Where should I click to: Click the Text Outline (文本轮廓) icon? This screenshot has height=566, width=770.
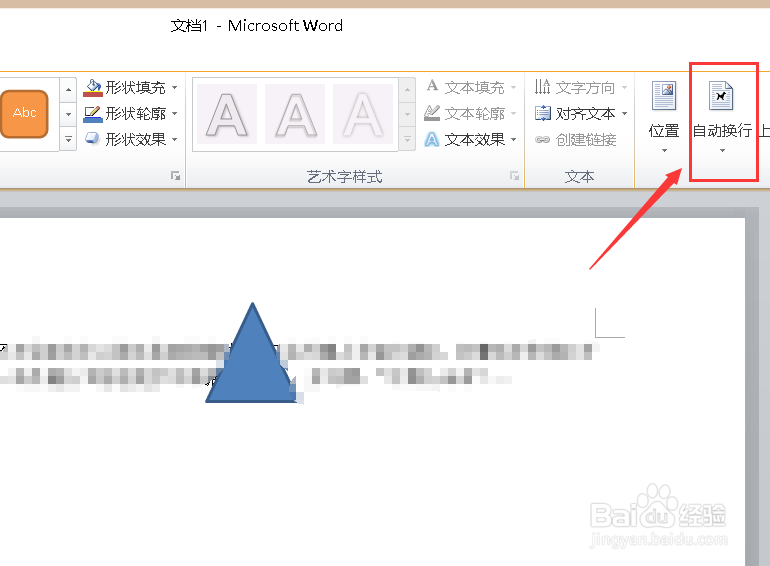pyautogui.click(x=432, y=113)
